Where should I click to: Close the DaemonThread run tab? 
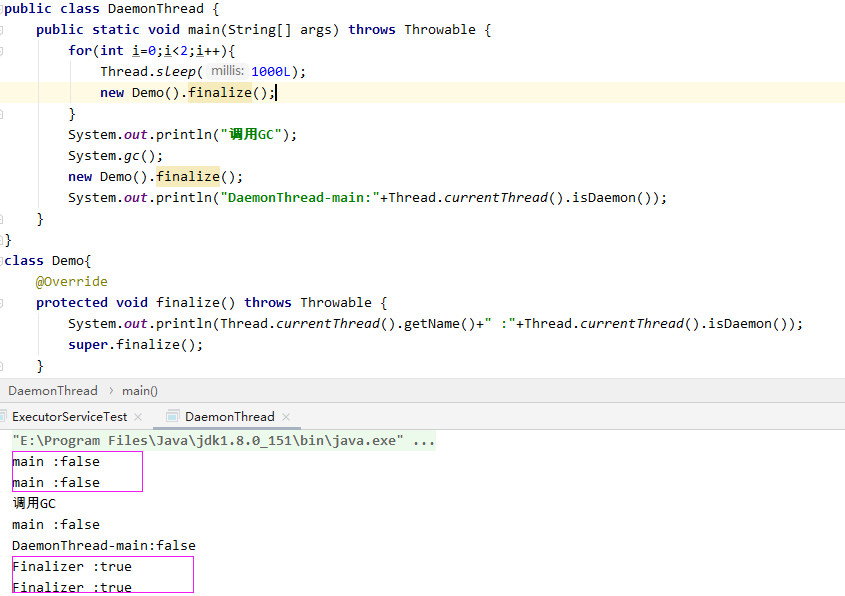pyautogui.click(x=286, y=417)
